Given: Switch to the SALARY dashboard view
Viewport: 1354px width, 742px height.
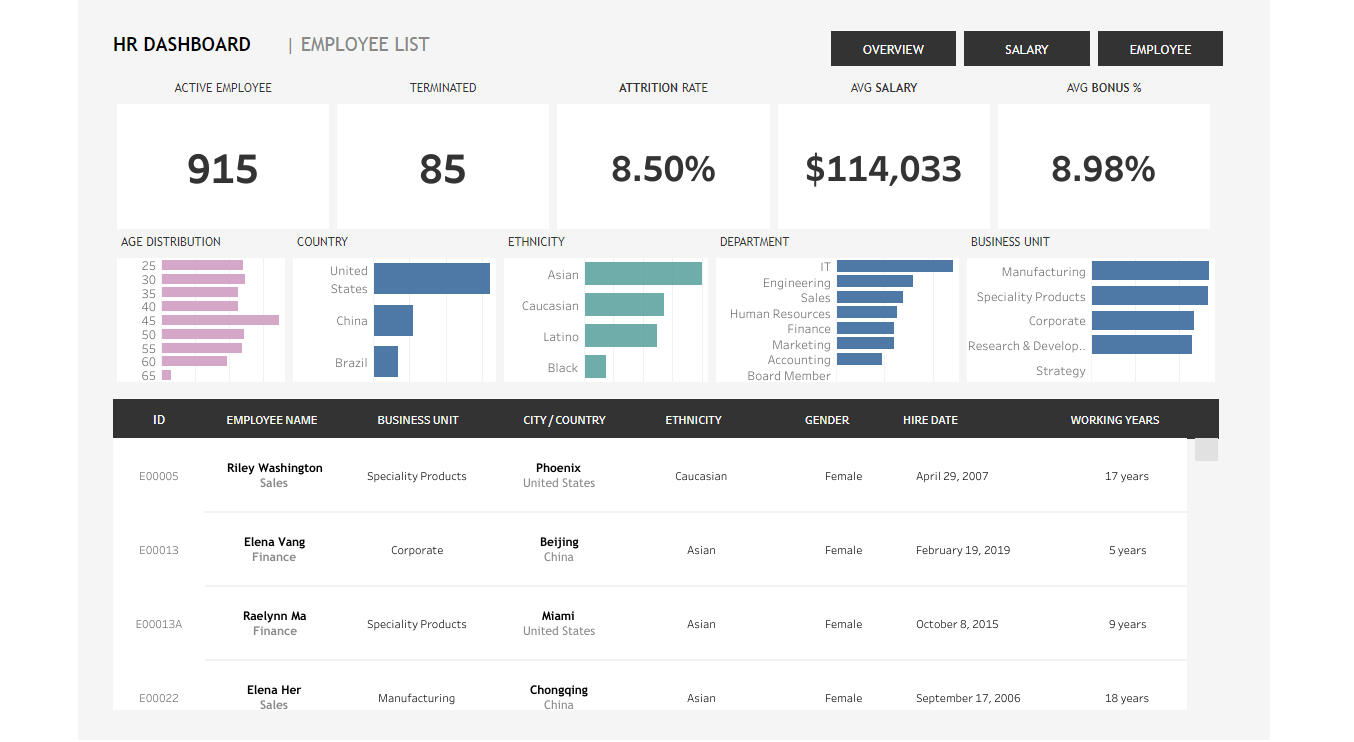Looking at the screenshot, I should pos(1026,49).
